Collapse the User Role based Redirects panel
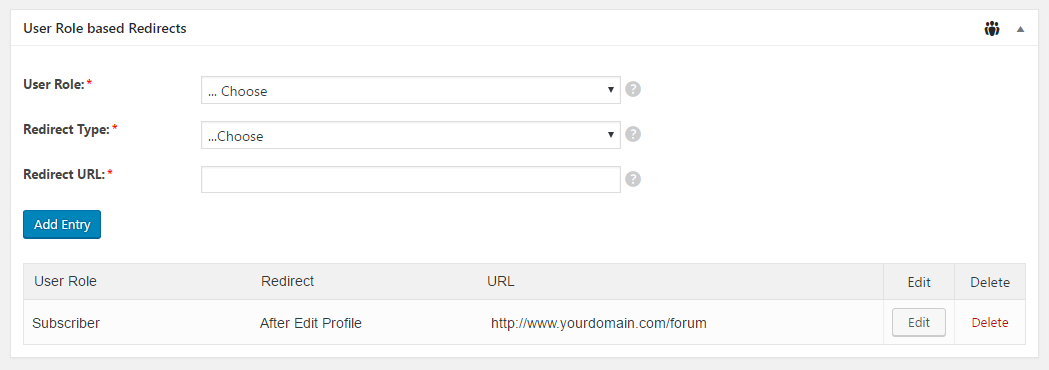This screenshot has height=370, width=1049. point(1020,29)
